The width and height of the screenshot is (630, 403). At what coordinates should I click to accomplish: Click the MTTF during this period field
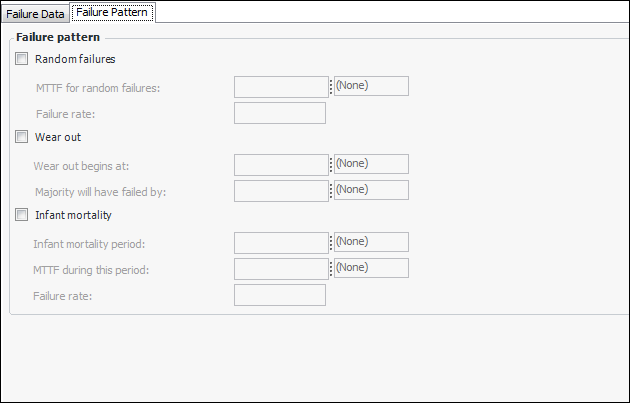(281, 269)
